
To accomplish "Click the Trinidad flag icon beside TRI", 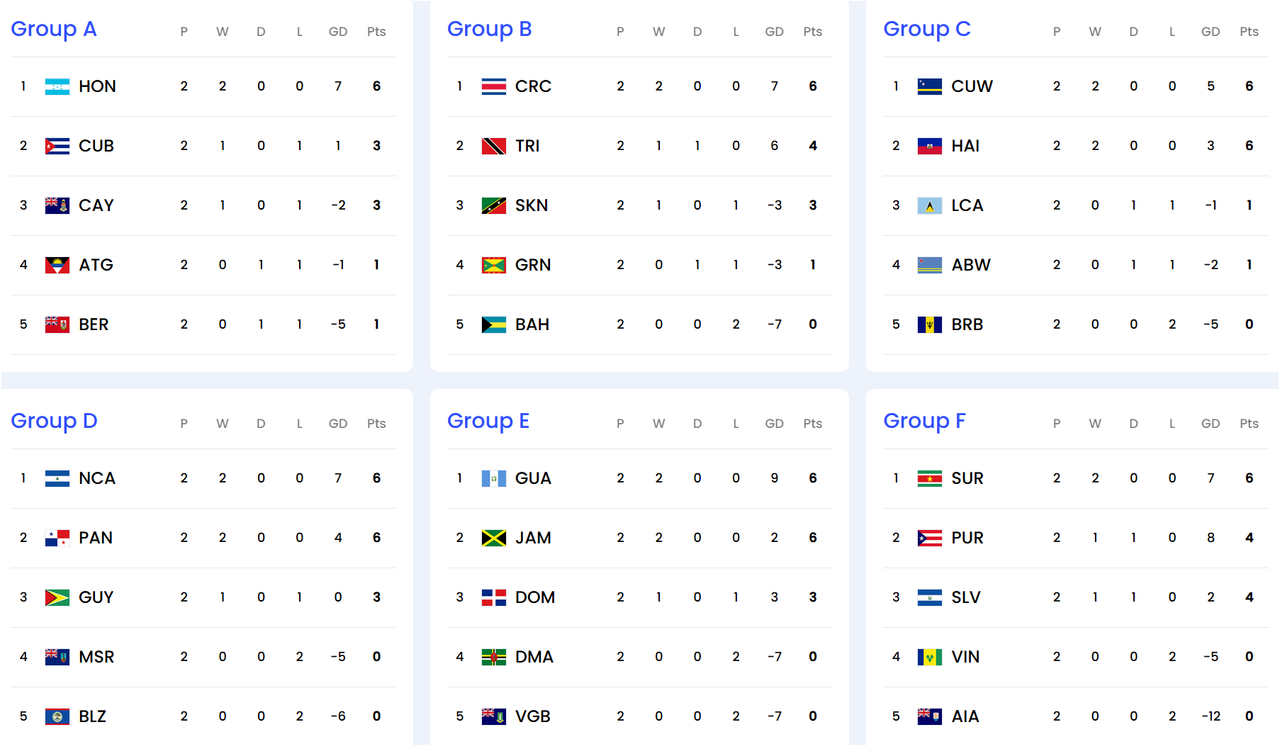I will click(494, 146).
